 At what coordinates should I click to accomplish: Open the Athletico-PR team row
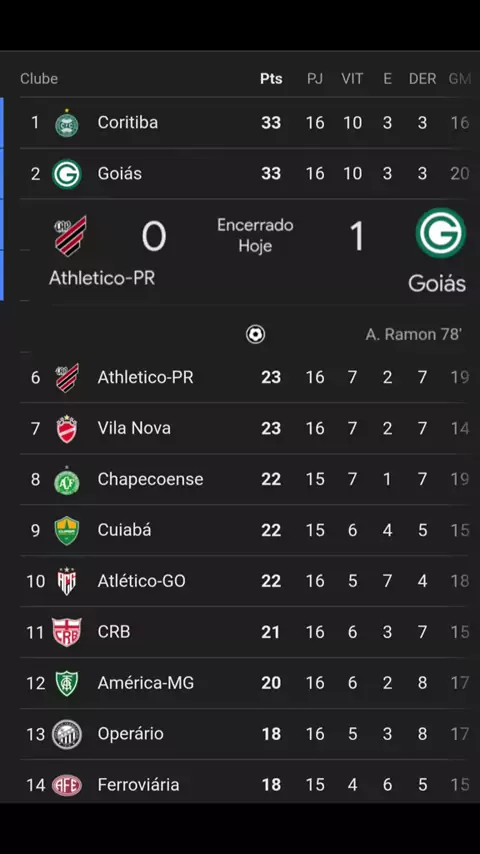pos(245,377)
